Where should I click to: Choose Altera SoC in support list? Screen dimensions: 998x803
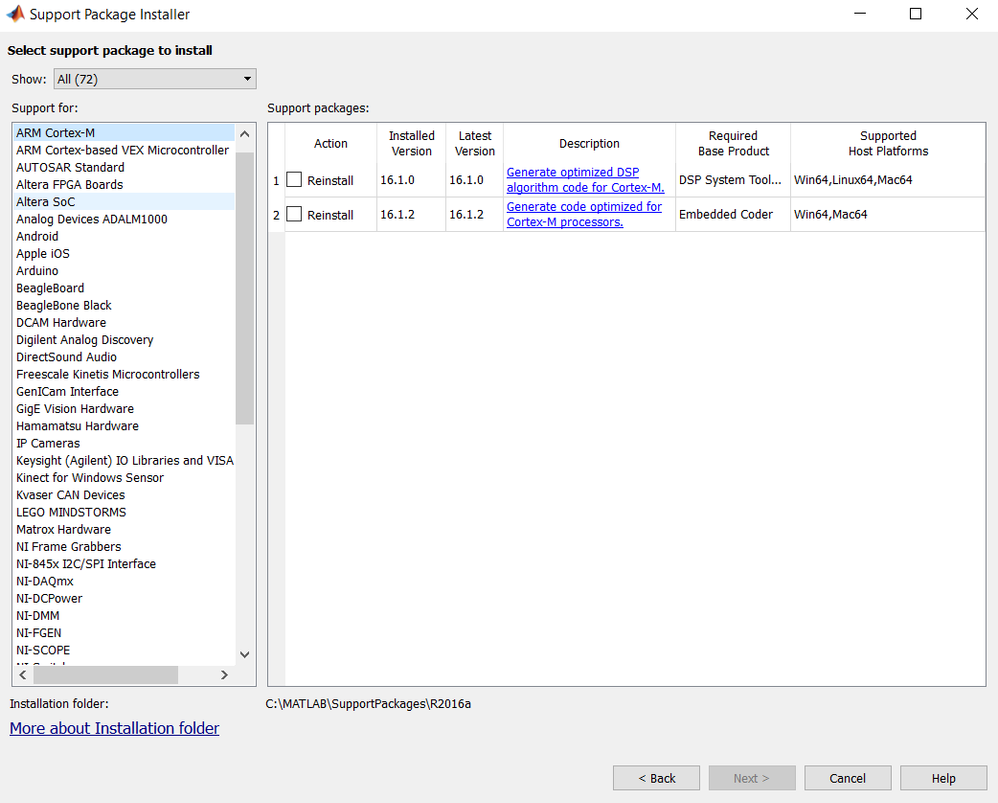[x=124, y=202]
